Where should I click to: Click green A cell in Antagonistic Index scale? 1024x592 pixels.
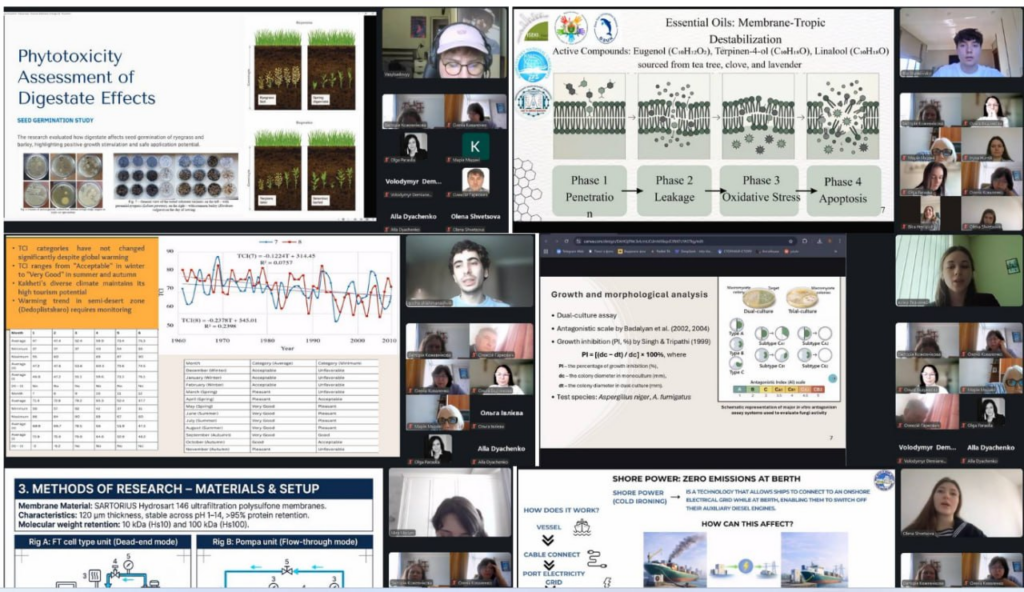point(738,388)
